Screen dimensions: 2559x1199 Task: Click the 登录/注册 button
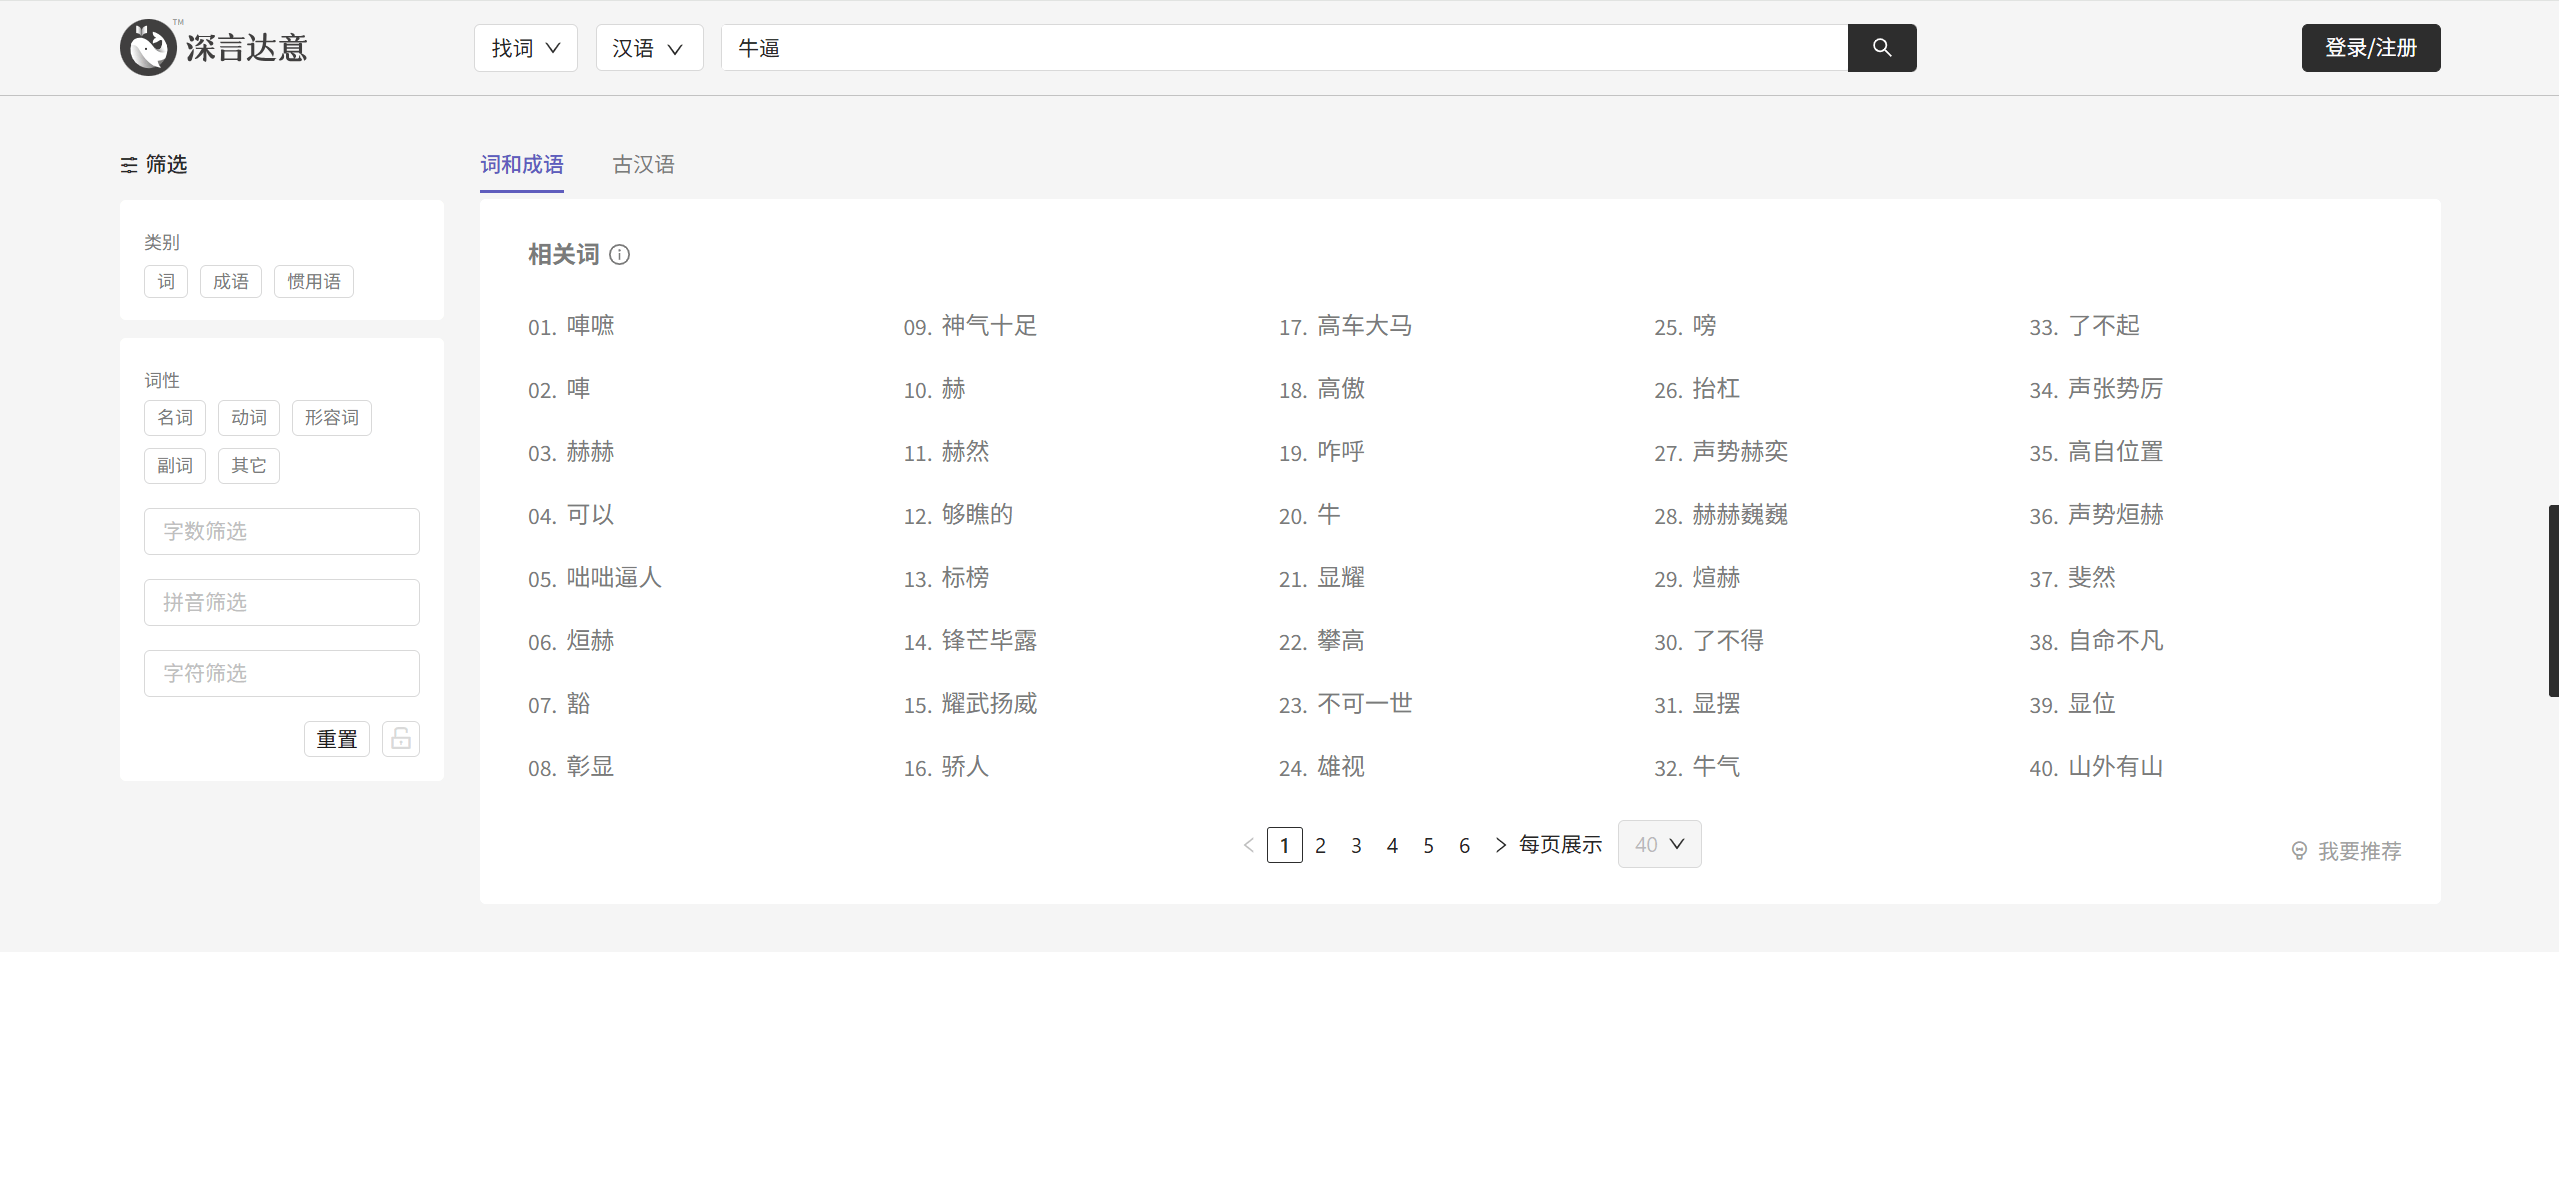click(x=2370, y=47)
